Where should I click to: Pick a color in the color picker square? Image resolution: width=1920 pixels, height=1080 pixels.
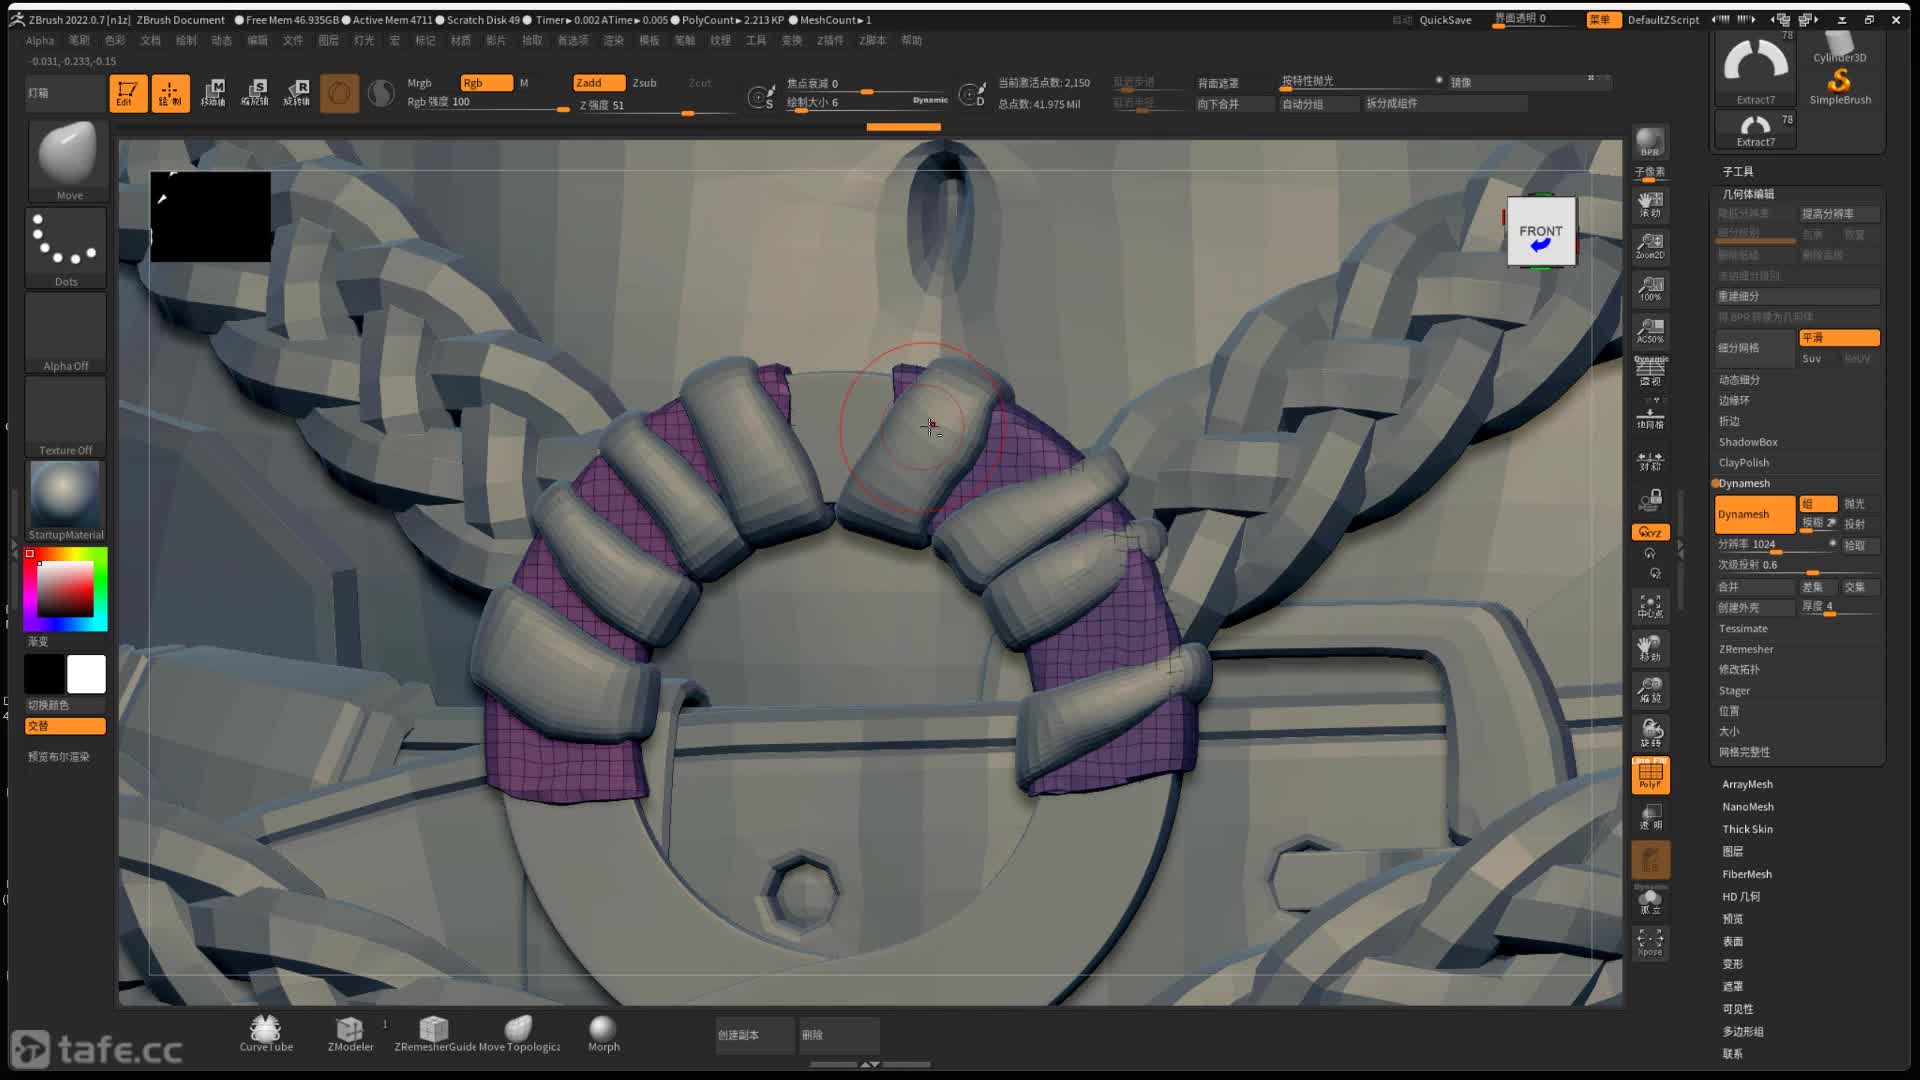(x=66, y=589)
